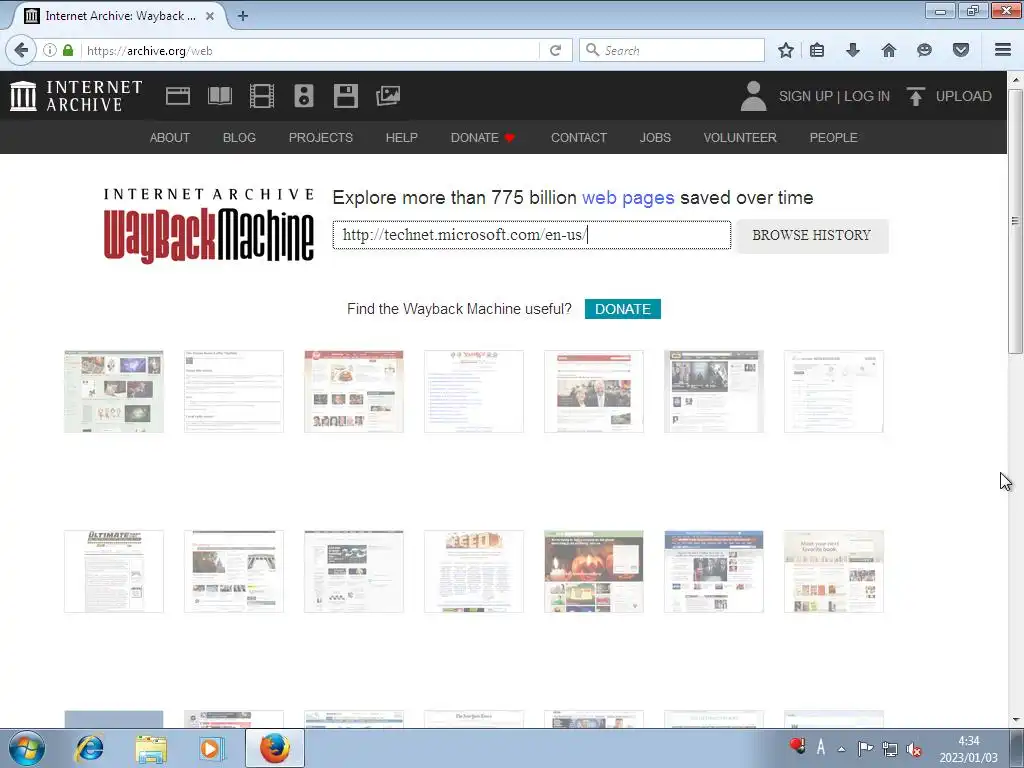The height and width of the screenshot is (768, 1024).
Task: Open the FEED page thumbnail
Action: tap(473, 571)
